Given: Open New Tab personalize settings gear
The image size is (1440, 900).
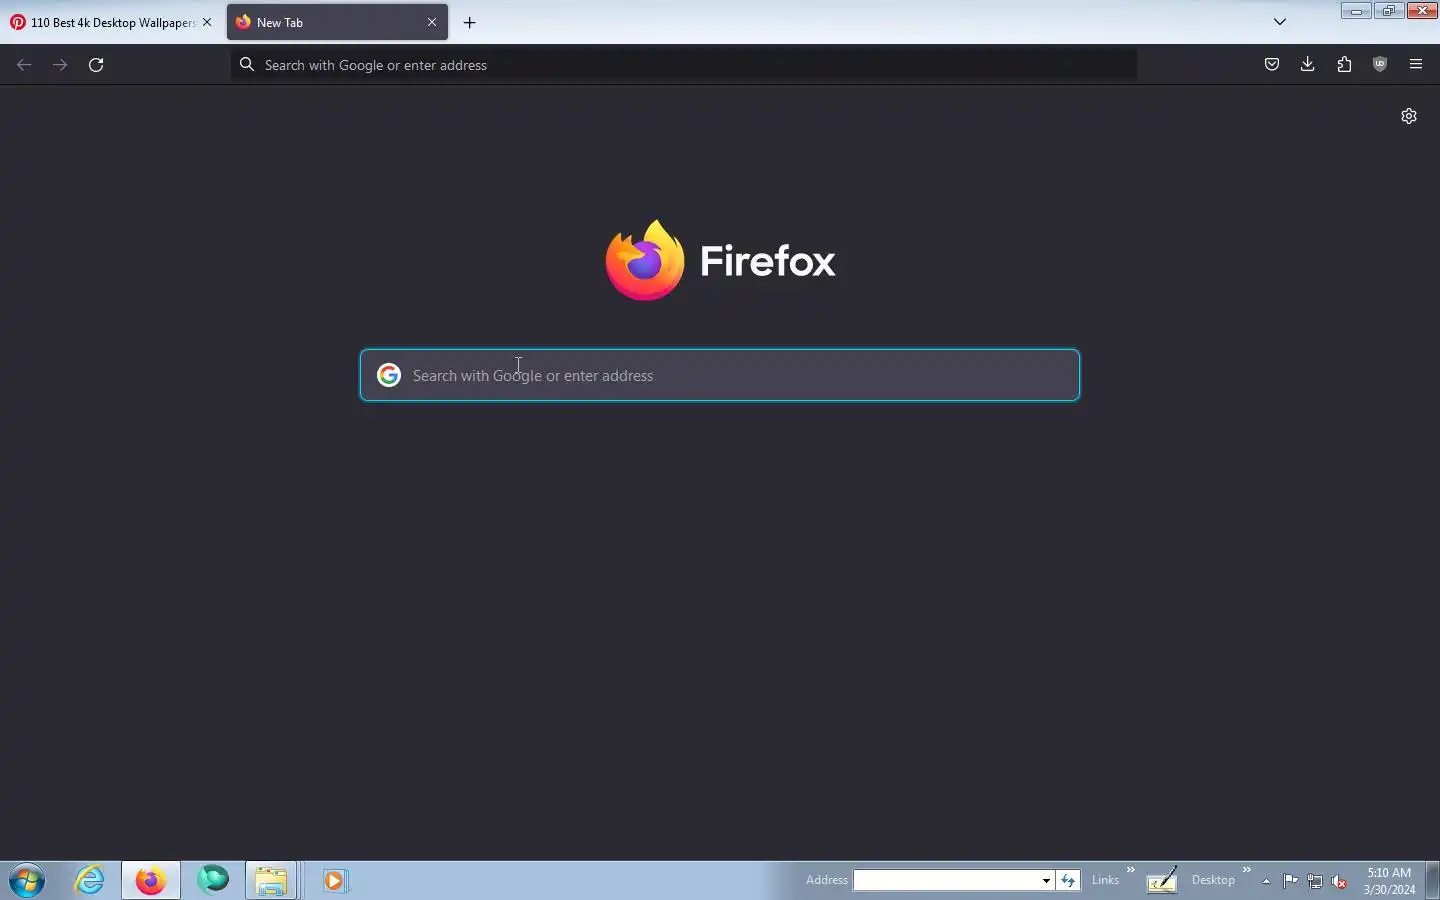Looking at the screenshot, I should [1409, 116].
